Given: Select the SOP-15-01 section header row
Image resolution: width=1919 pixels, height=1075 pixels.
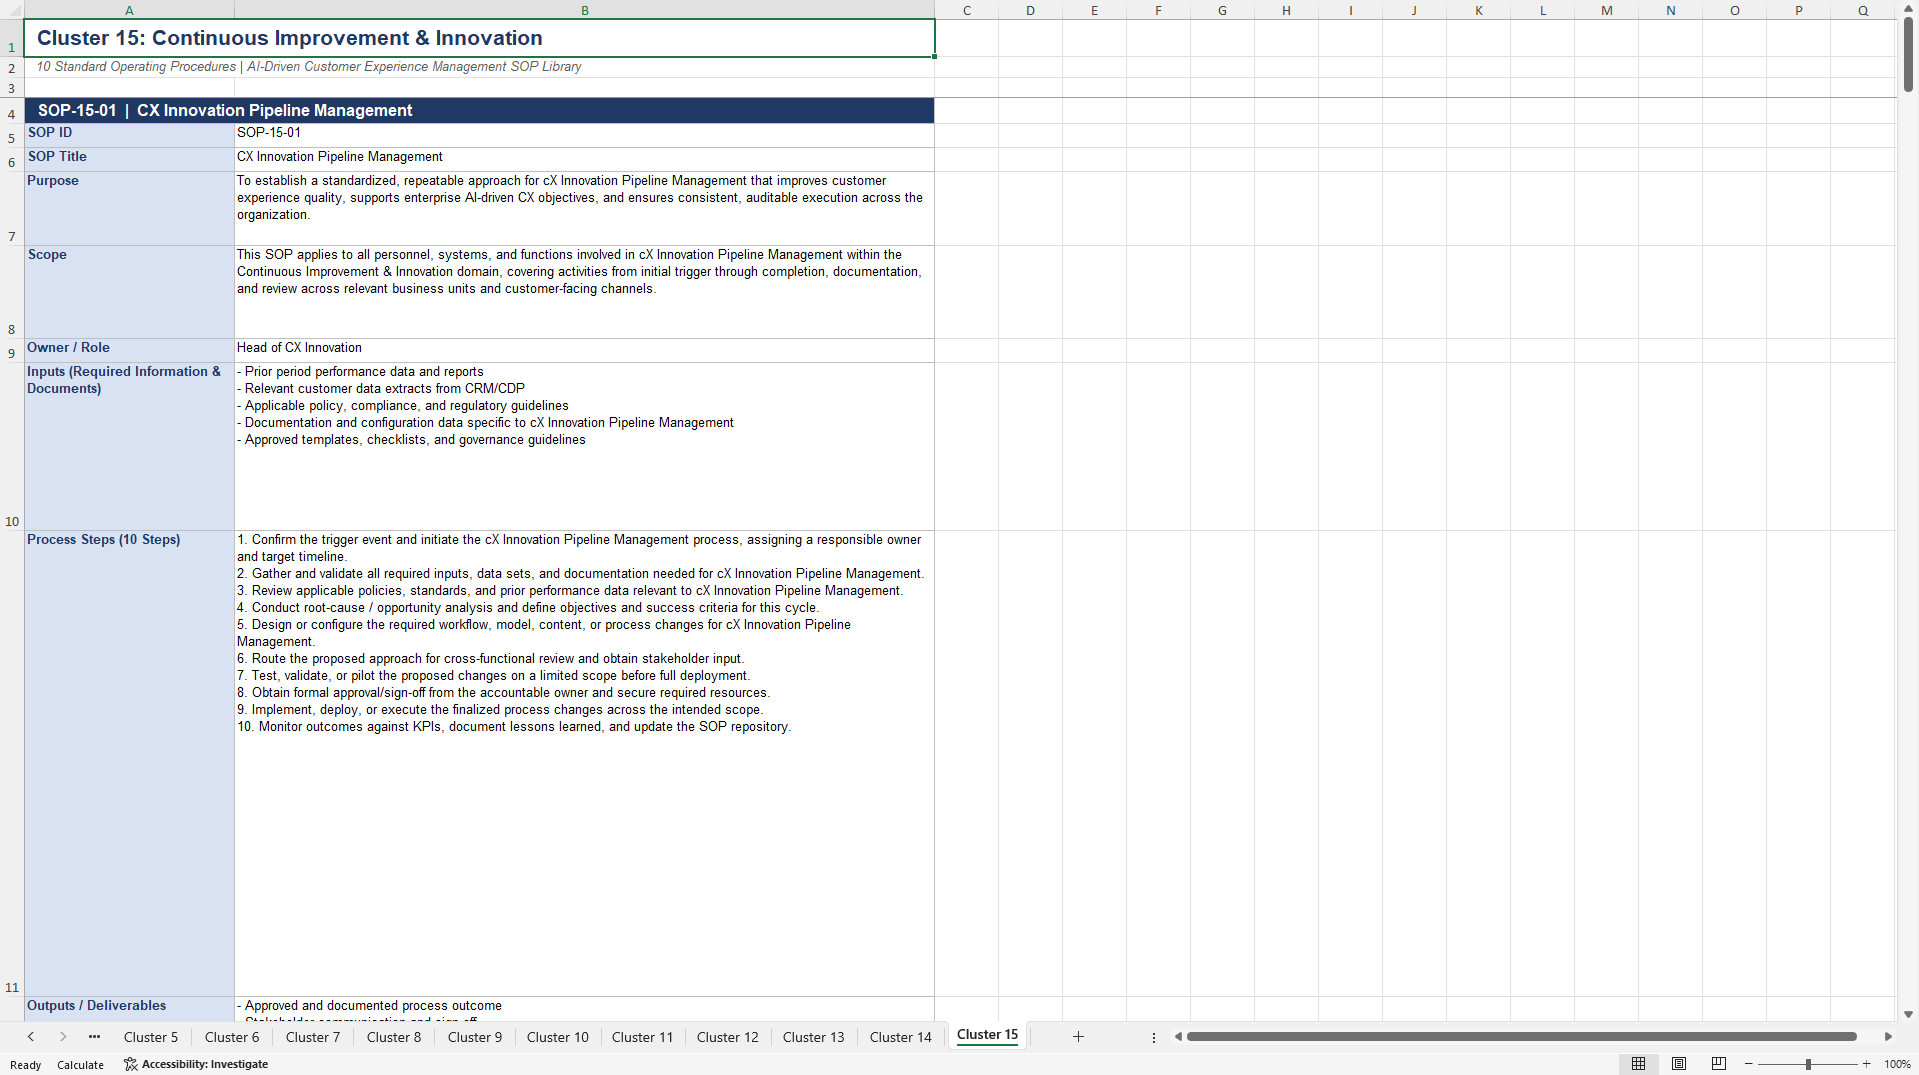Looking at the screenshot, I should tap(480, 110).
